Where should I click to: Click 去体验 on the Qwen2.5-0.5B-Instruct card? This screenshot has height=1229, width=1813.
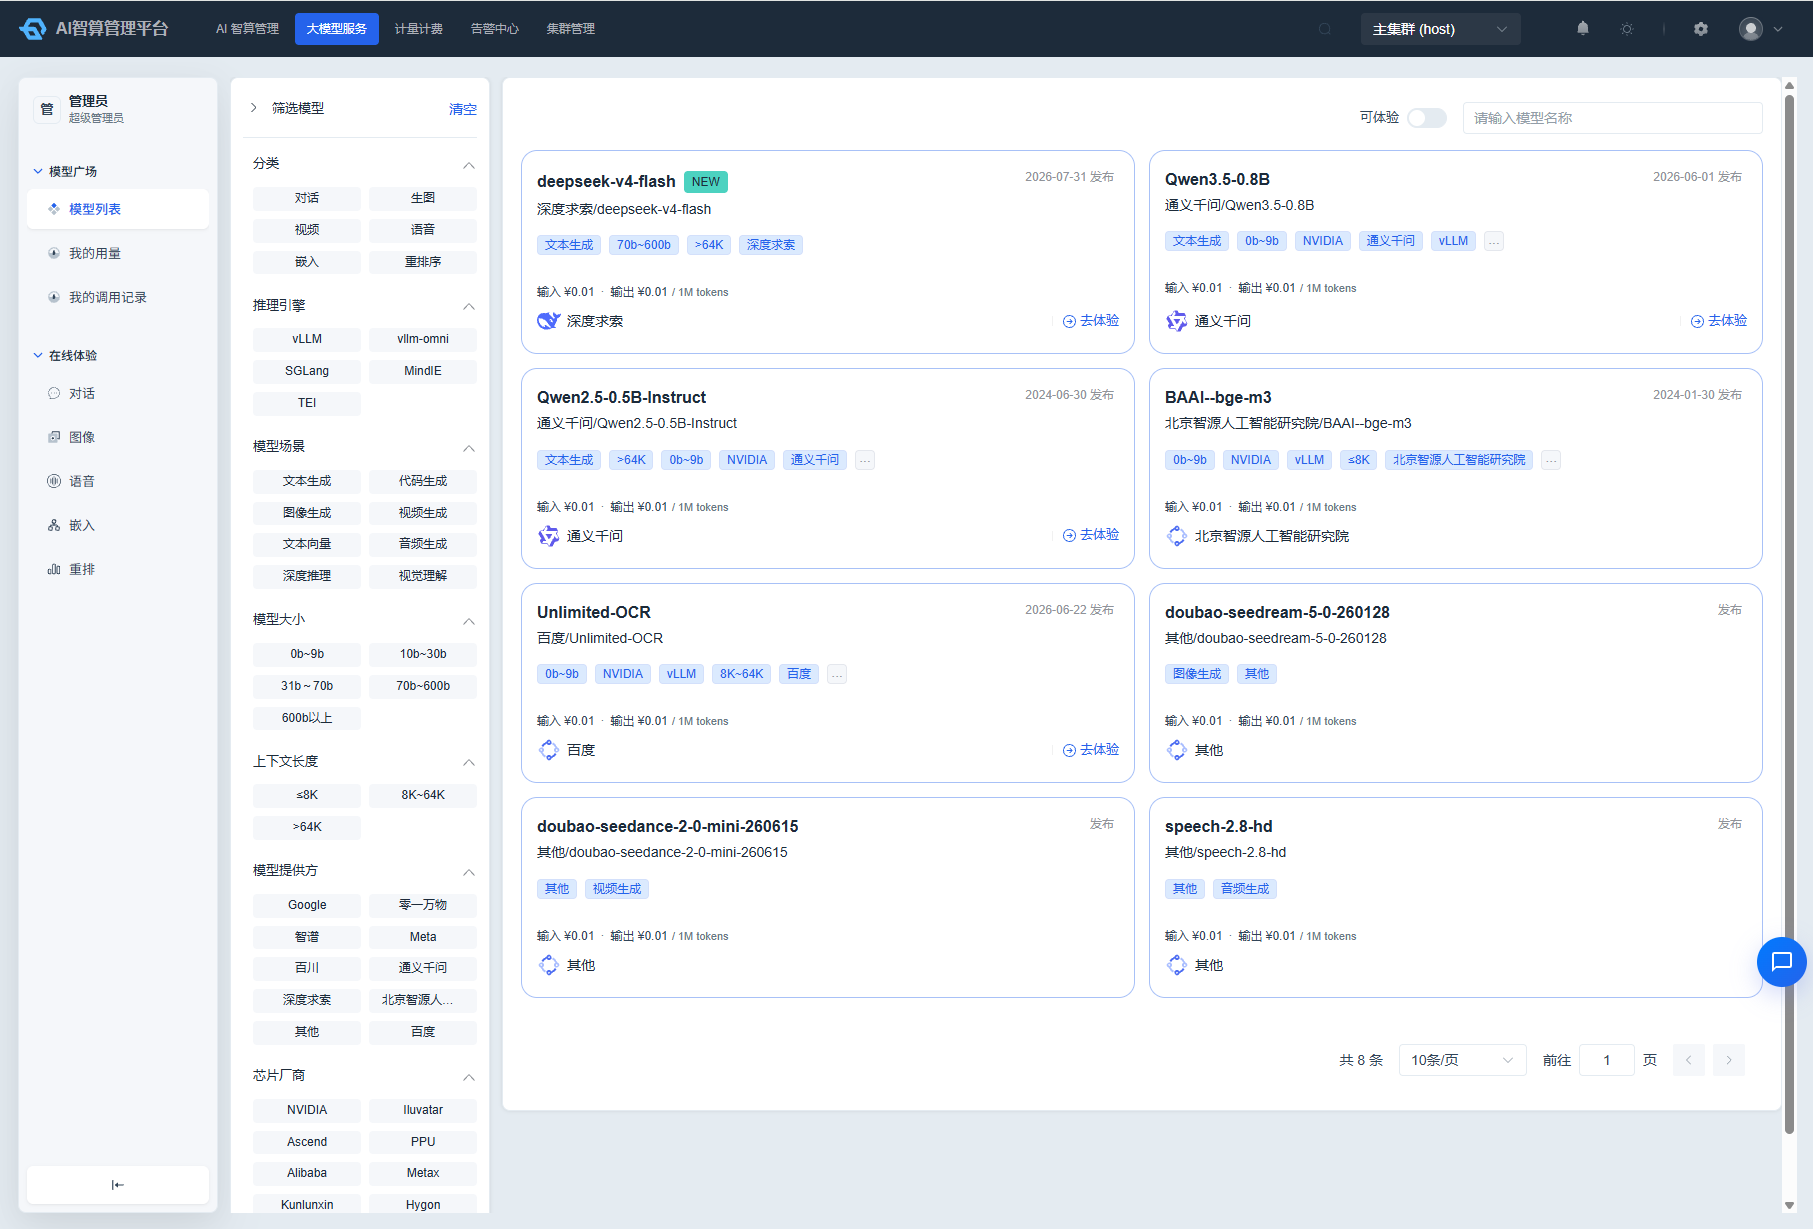coord(1091,535)
